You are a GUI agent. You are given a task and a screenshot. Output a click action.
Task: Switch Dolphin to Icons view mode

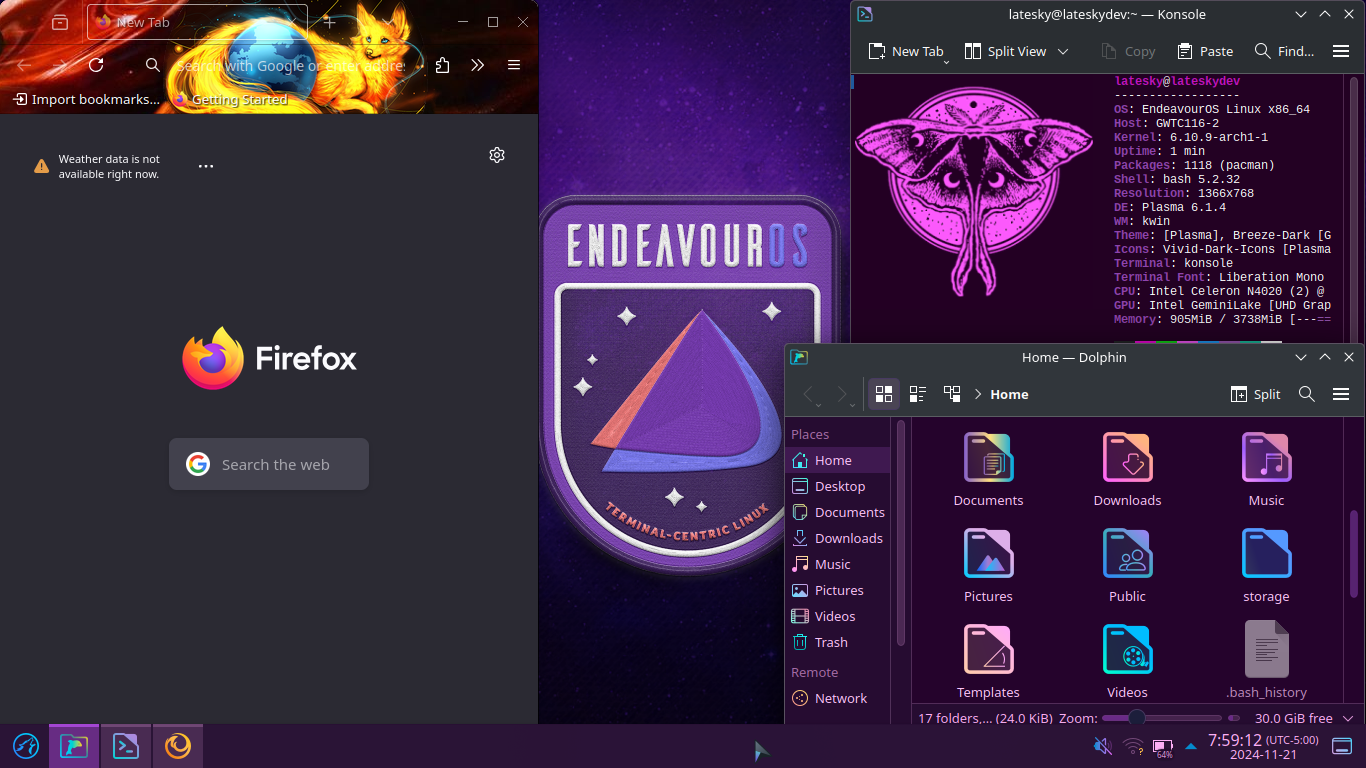pyautogui.click(x=883, y=394)
